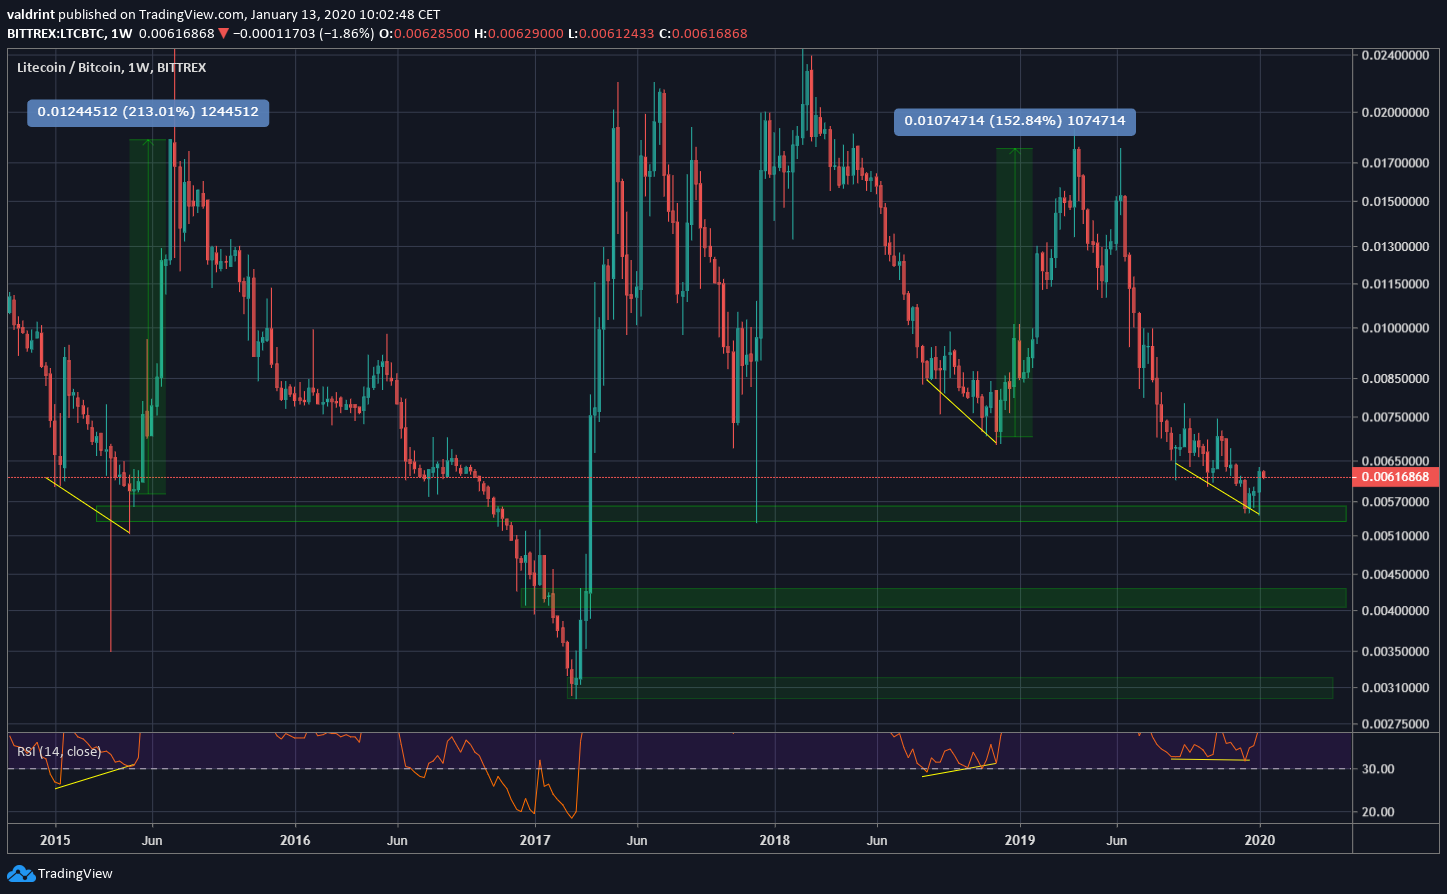
Task: Select the 0.01244512 (213.01%) measurement label
Action: point(146,113)
